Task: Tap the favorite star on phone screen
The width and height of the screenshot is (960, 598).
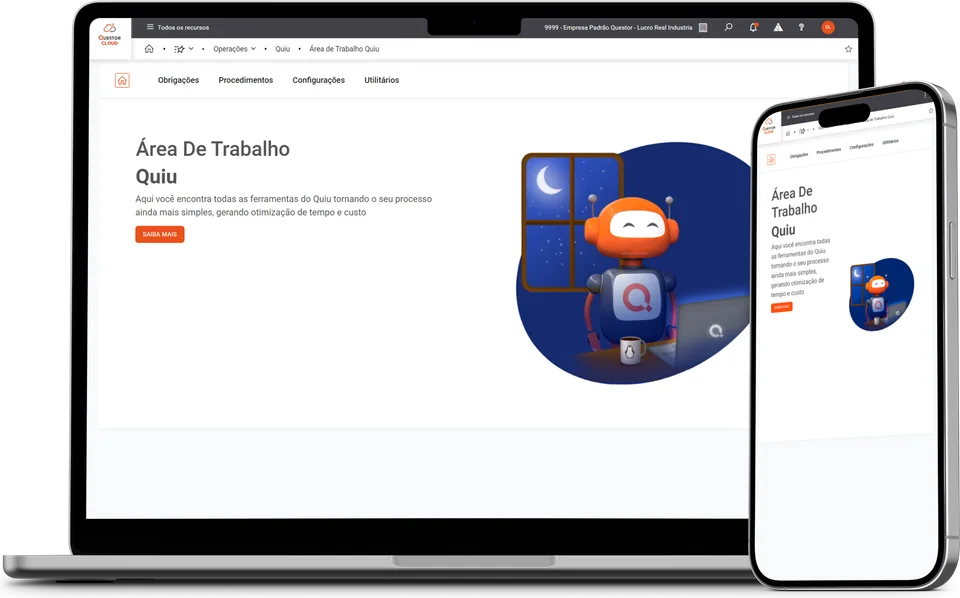Action: 931,111
